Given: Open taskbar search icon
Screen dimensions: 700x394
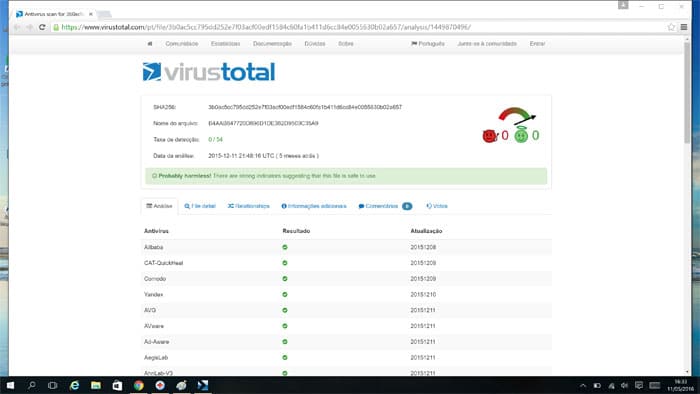Looking at the screenshot, I should point(31,385).
